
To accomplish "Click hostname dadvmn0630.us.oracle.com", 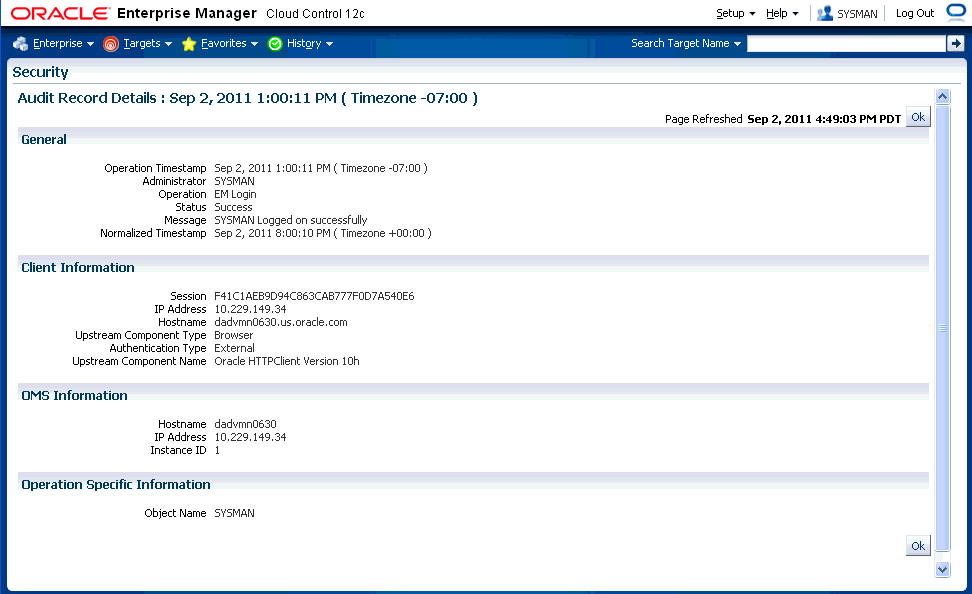I will point(281,322).
